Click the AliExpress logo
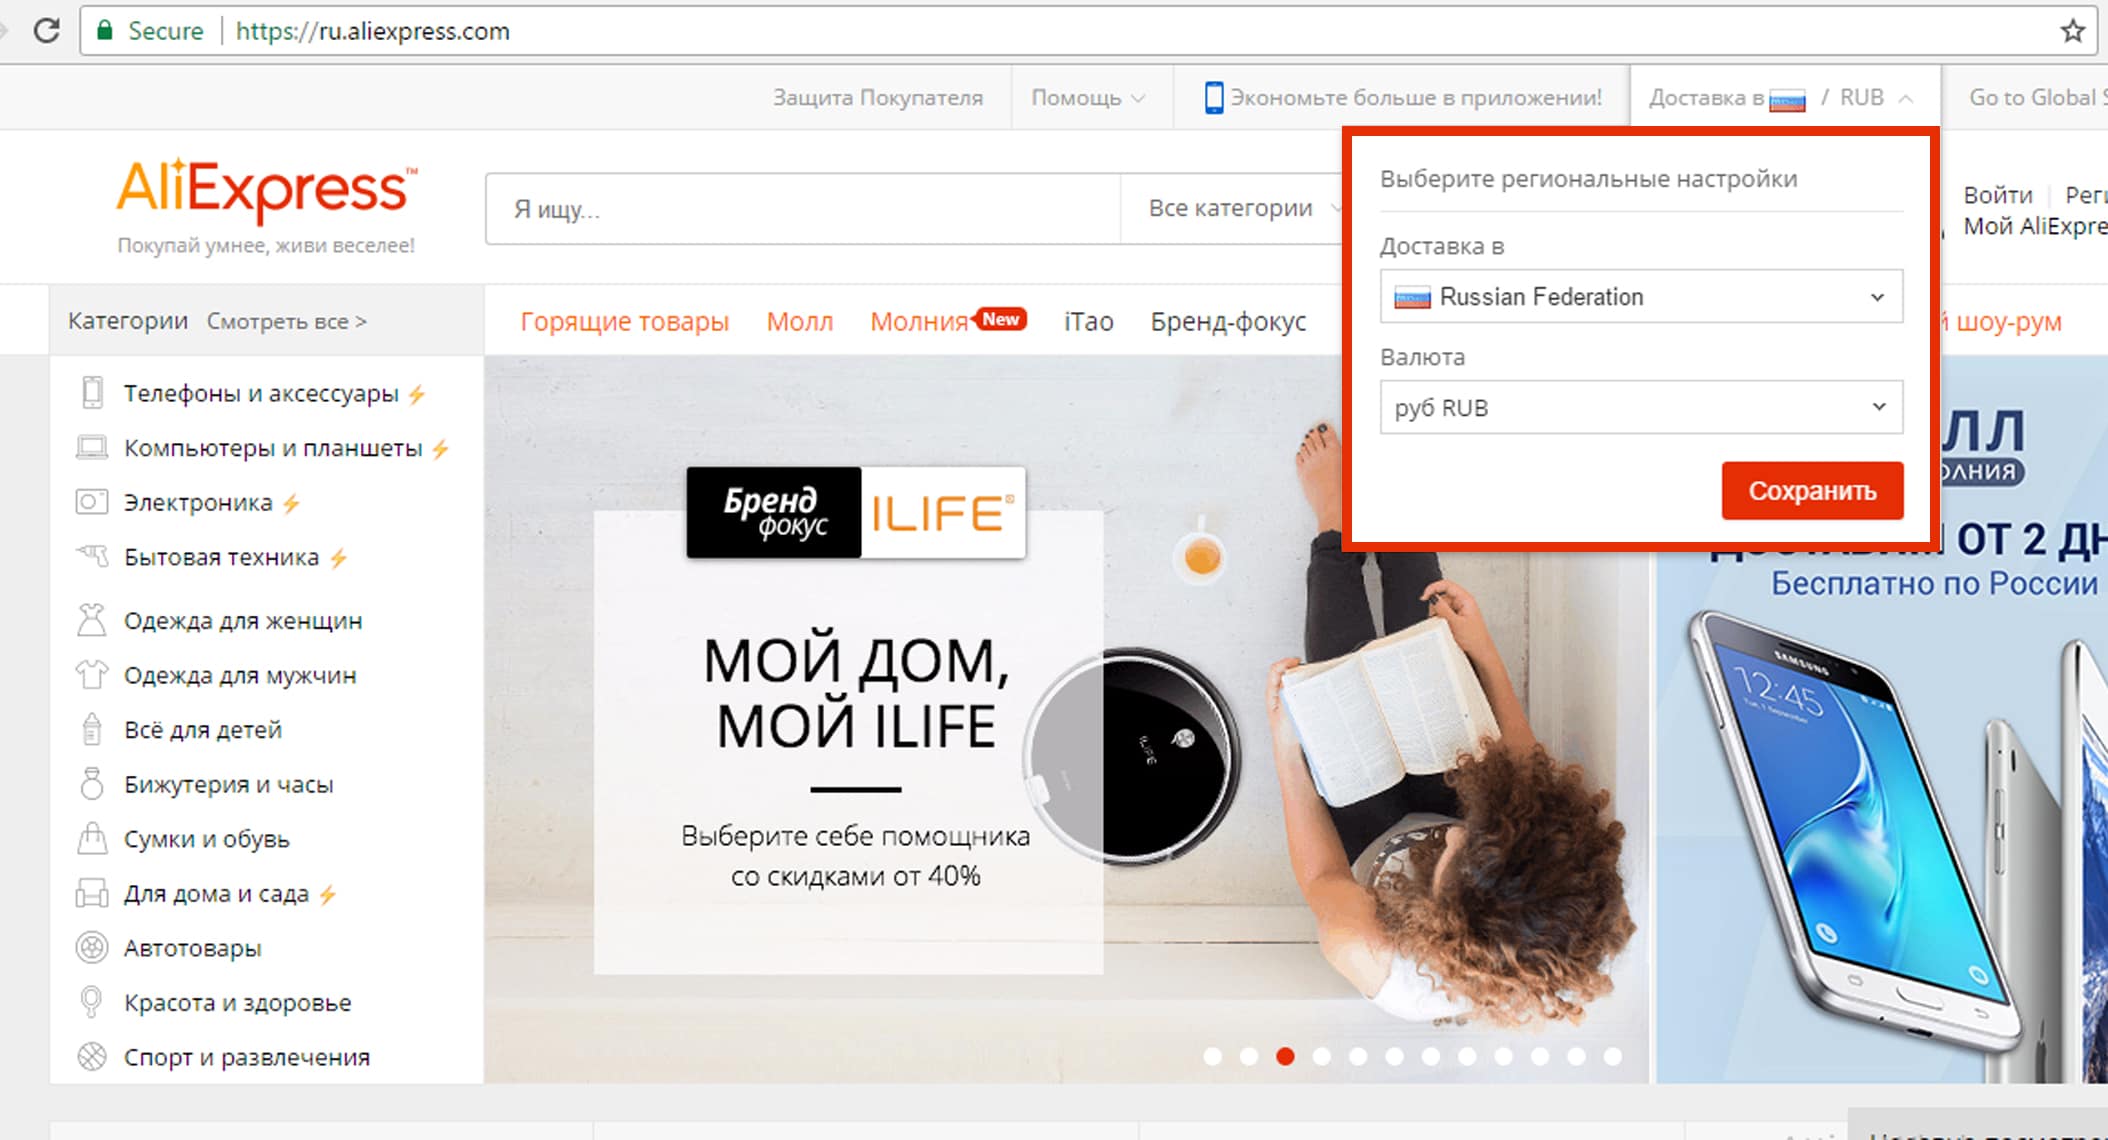 266,189
